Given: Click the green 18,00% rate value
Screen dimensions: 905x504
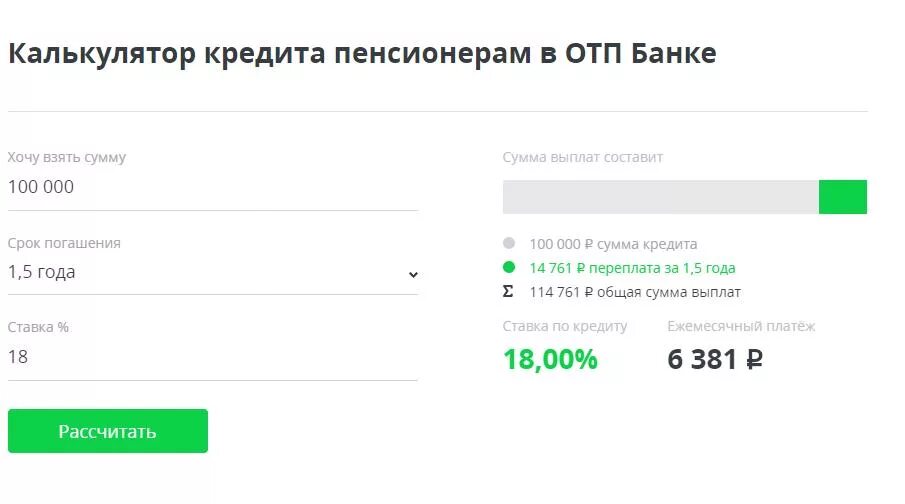Looking at the screenshot, I should tap(550, 359).
